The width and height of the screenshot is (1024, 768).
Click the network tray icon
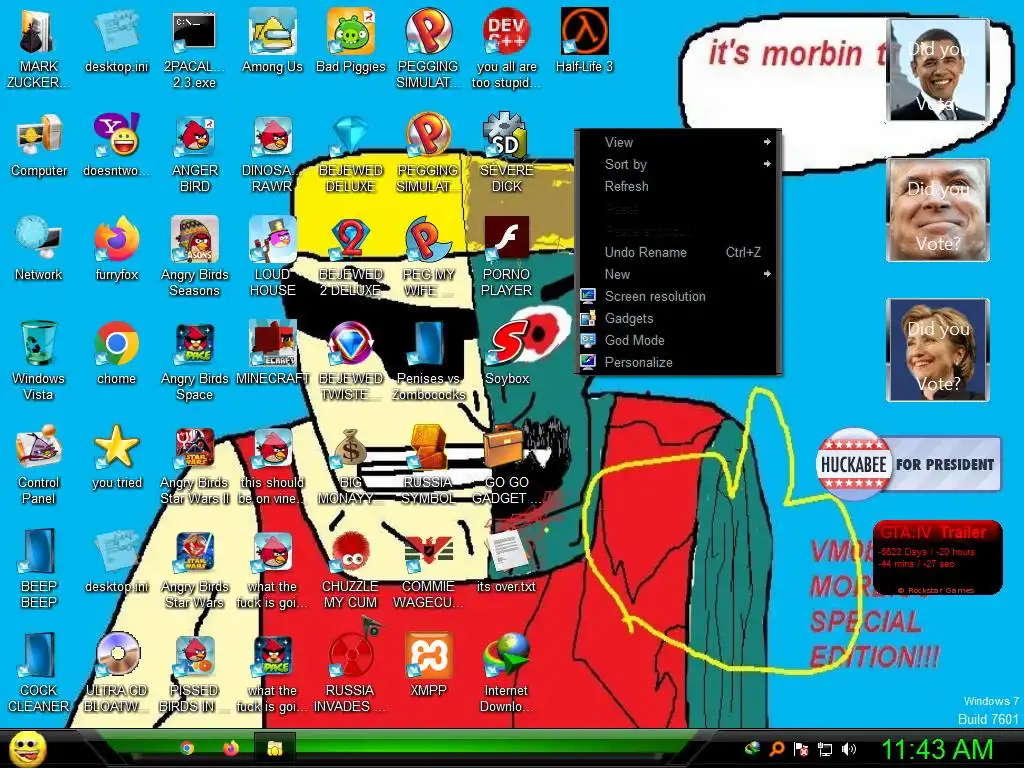pos(825,749)
